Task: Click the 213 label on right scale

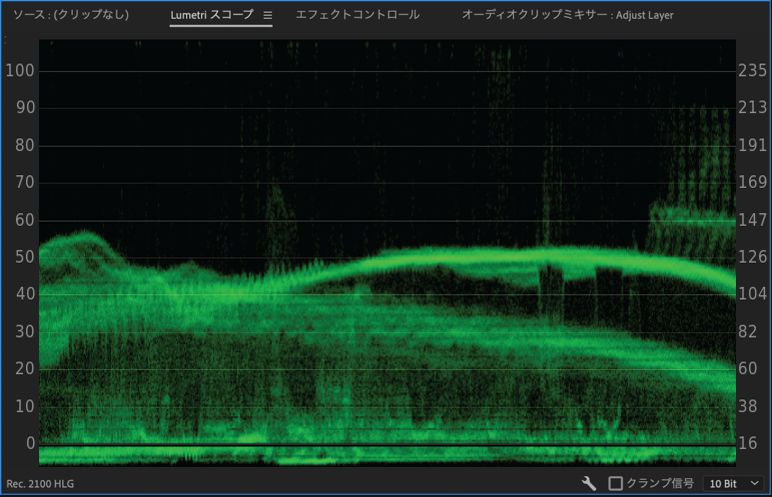Action: coord(752,107)
